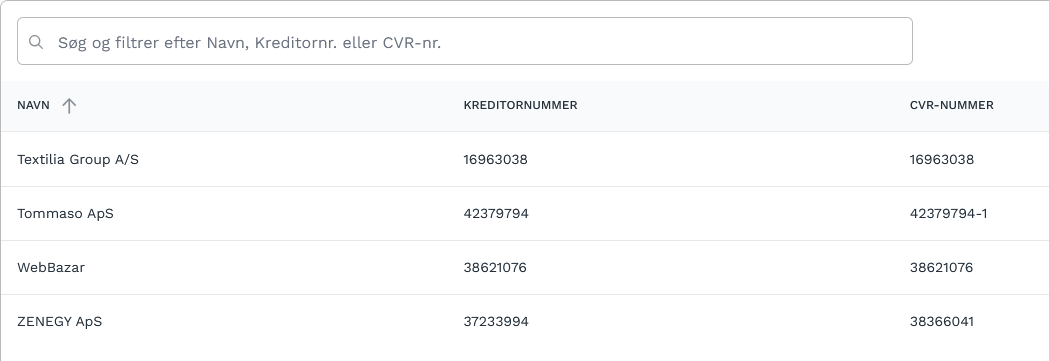Click CVR number 16963038 for Textilia

[942, 160]
